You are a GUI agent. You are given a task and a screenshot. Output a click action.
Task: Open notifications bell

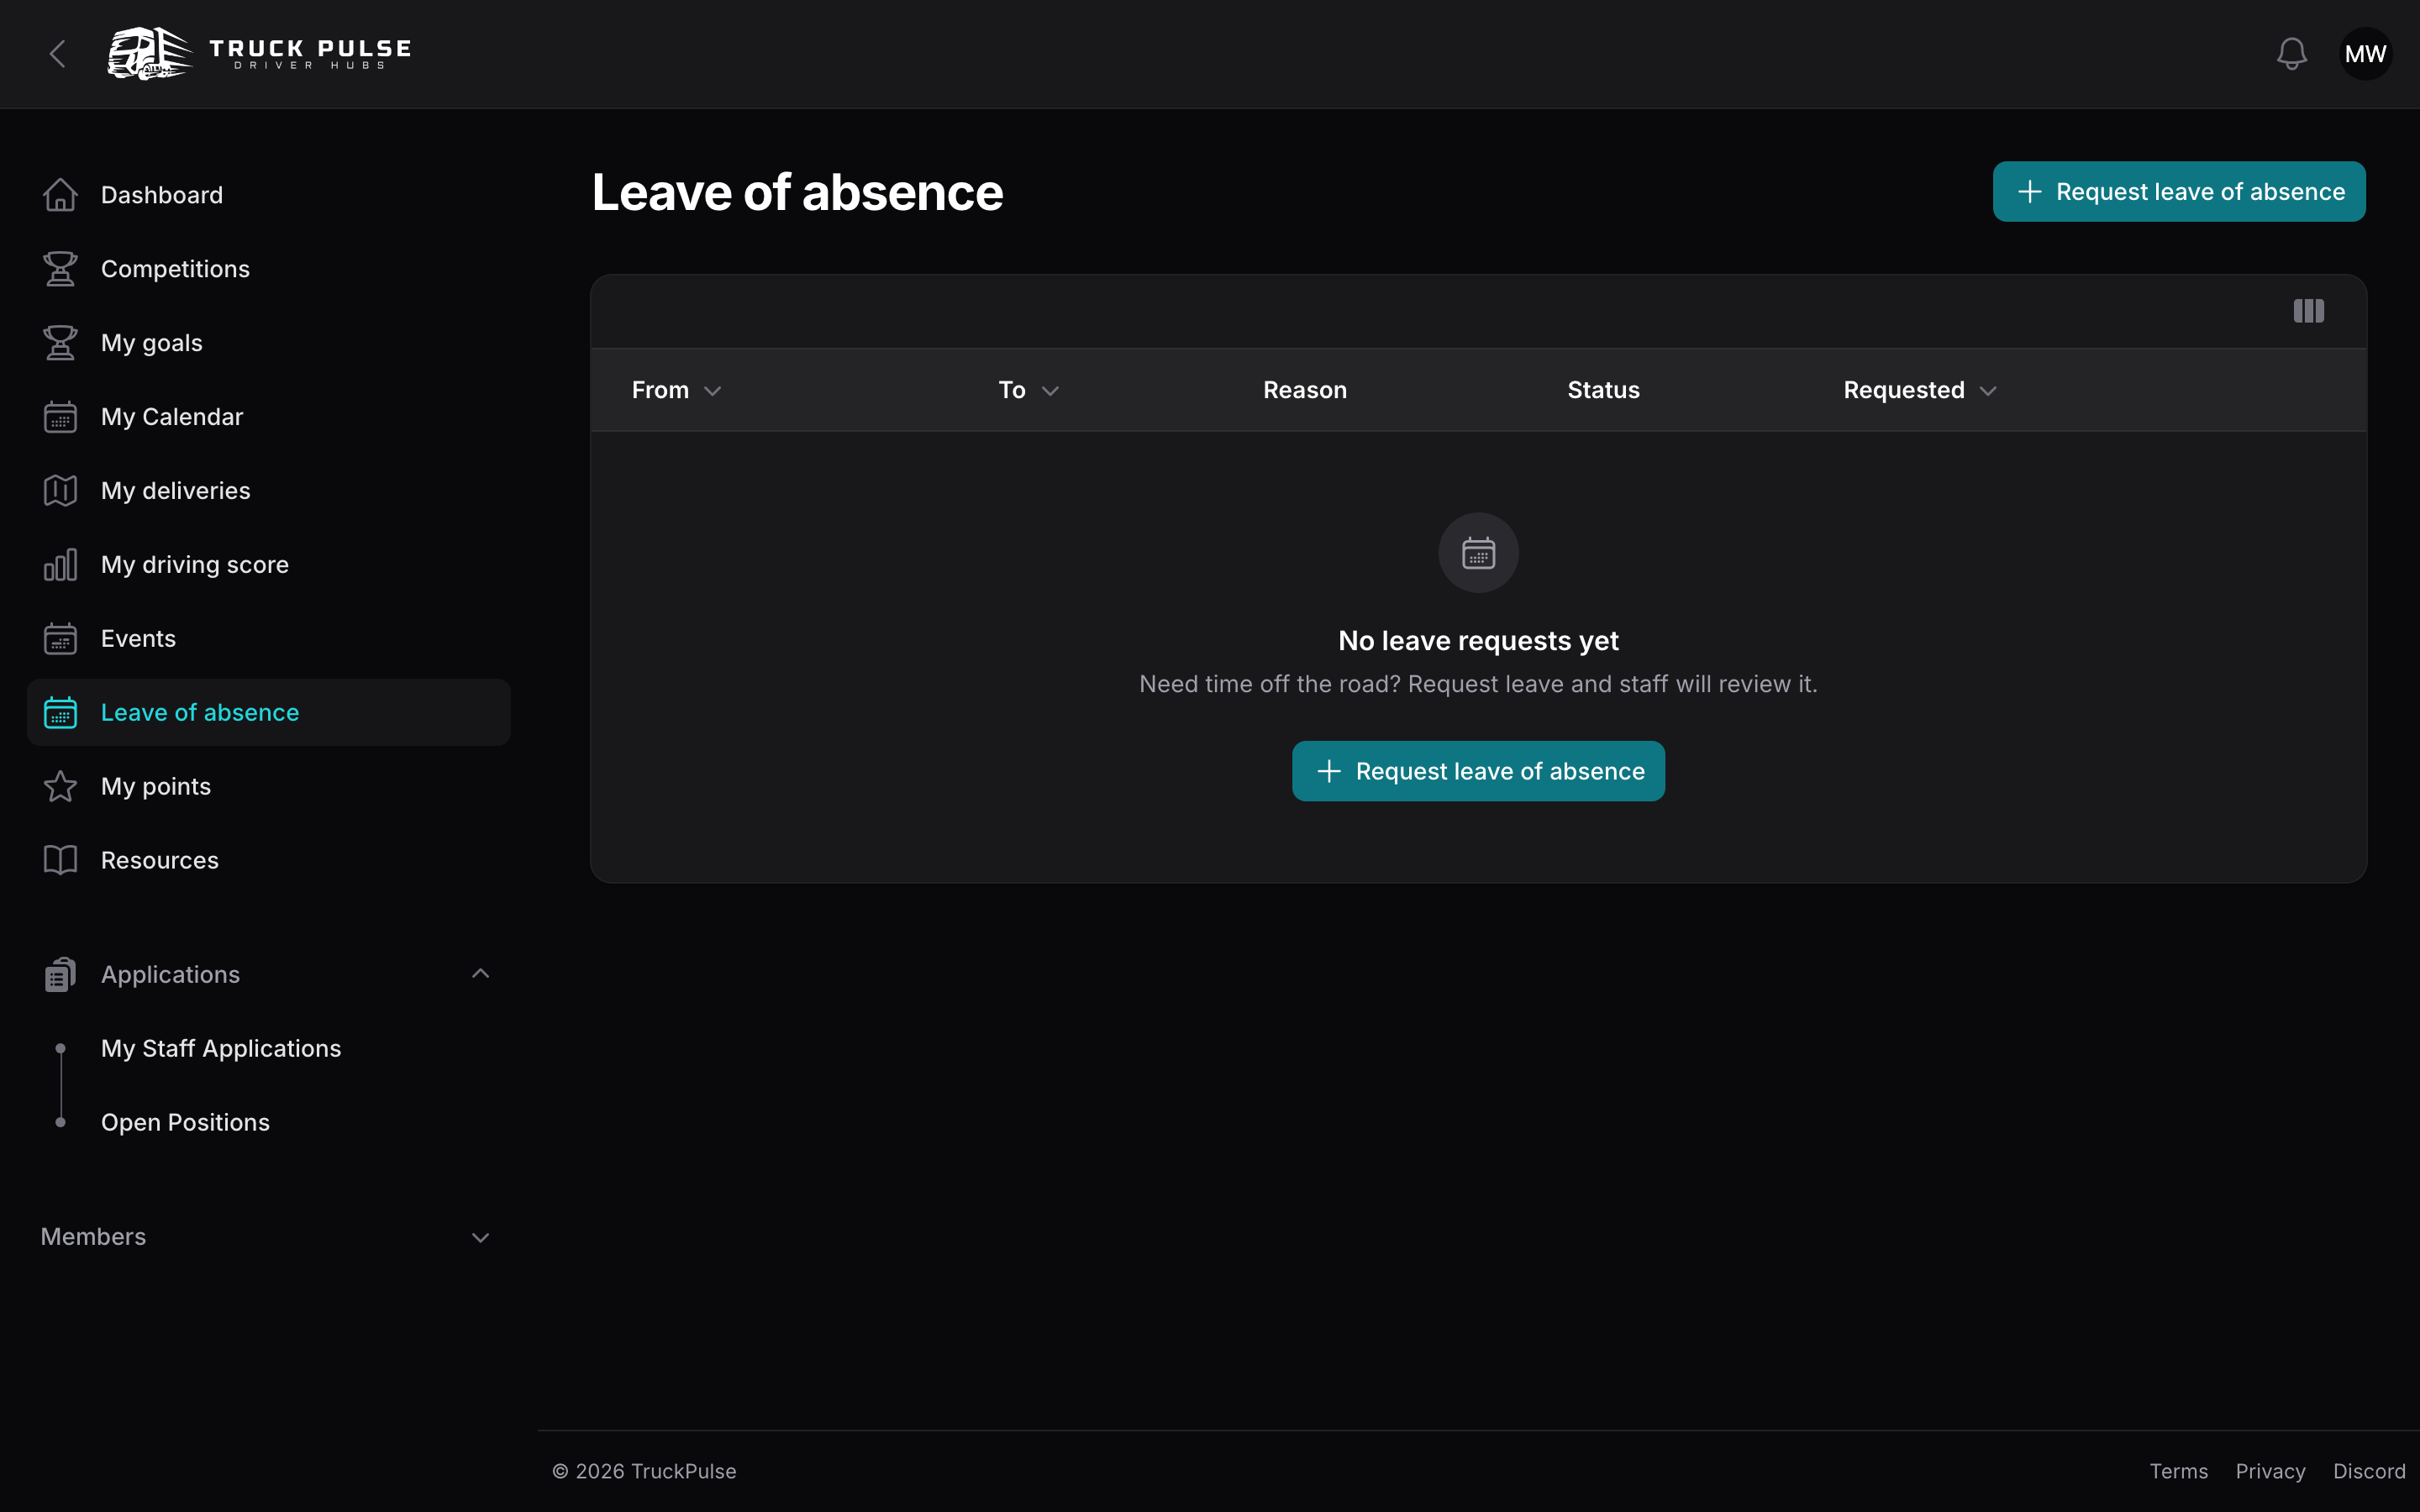point(2291,54)
